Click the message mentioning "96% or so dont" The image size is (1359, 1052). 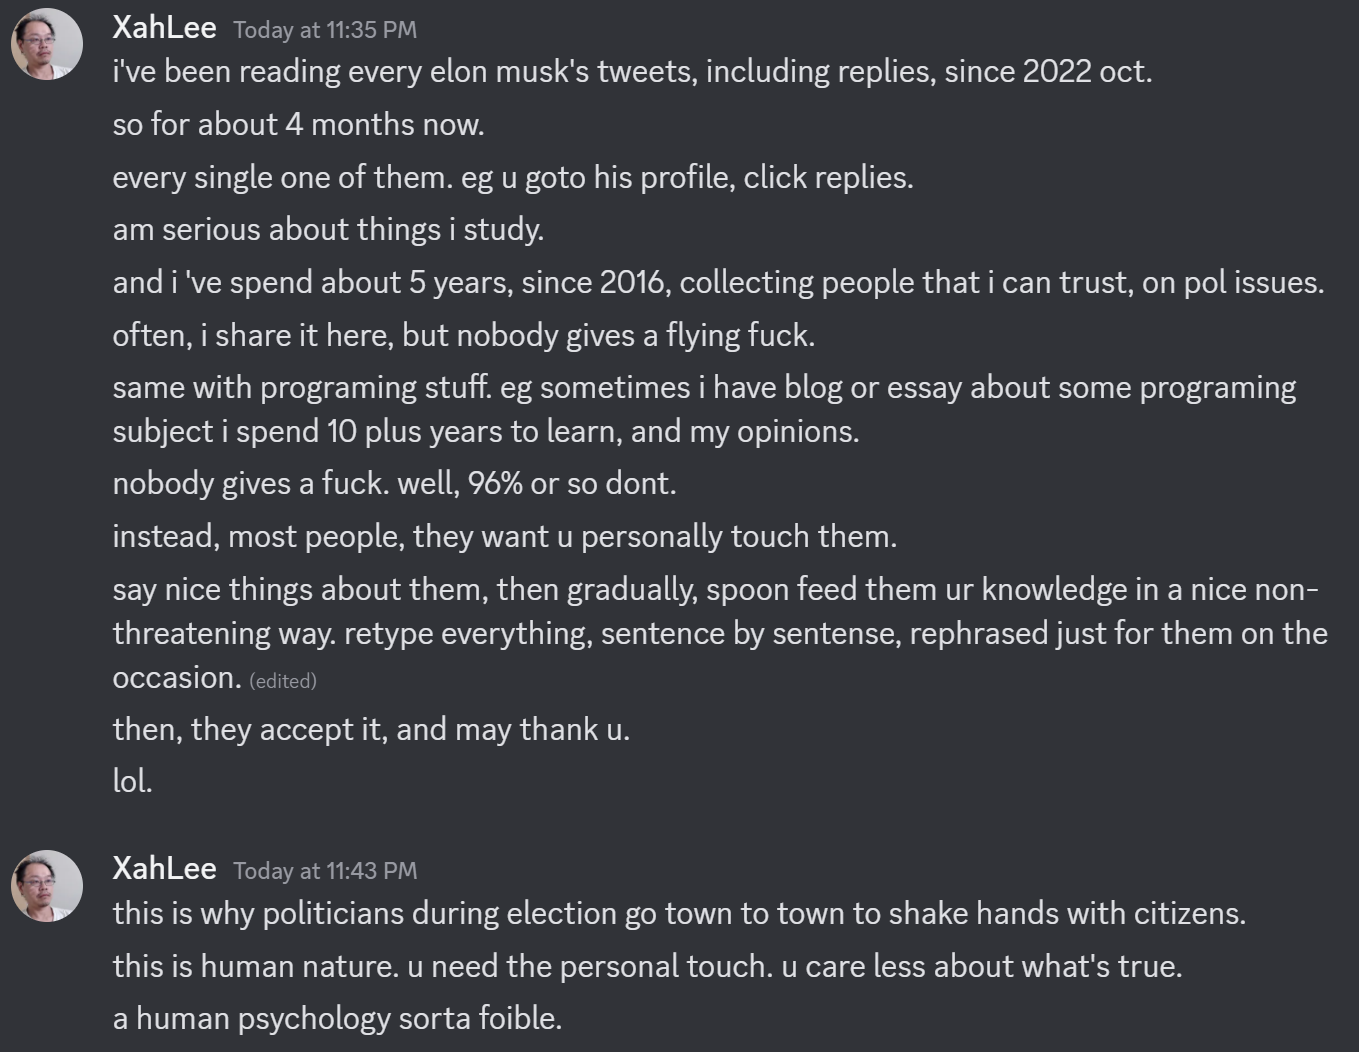[394, 484]
